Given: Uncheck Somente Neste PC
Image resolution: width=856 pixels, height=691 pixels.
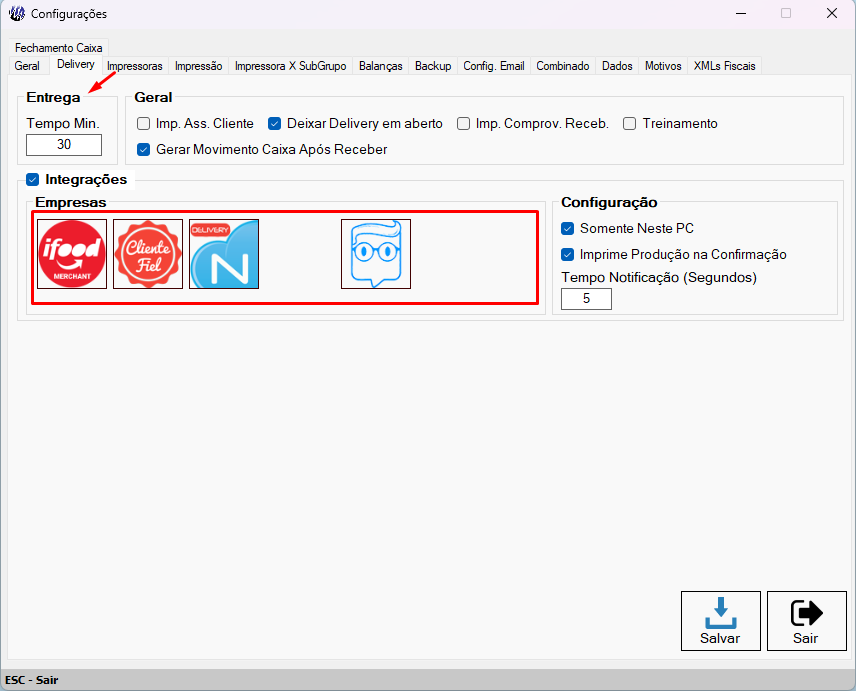Looking at the screenshot, I should (568, 229).
